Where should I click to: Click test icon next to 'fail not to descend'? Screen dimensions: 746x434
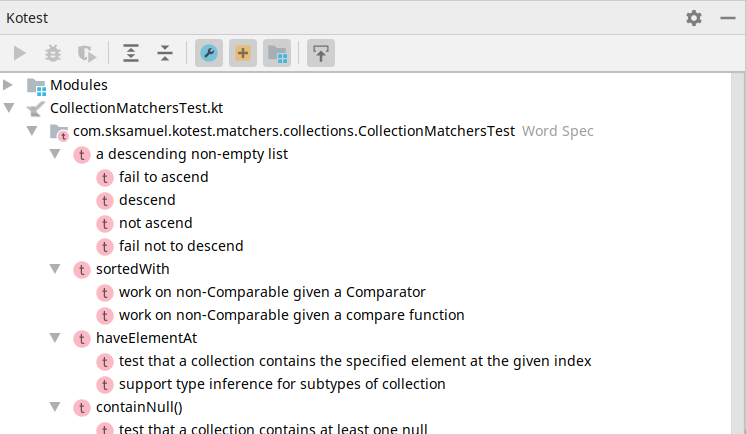click(105, 247)
